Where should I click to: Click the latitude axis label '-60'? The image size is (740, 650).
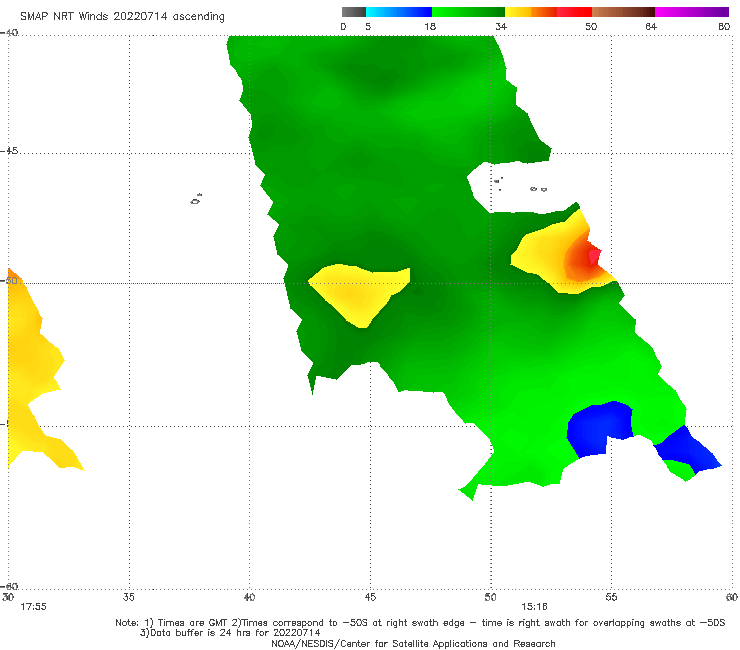click(x=9, y=586)
